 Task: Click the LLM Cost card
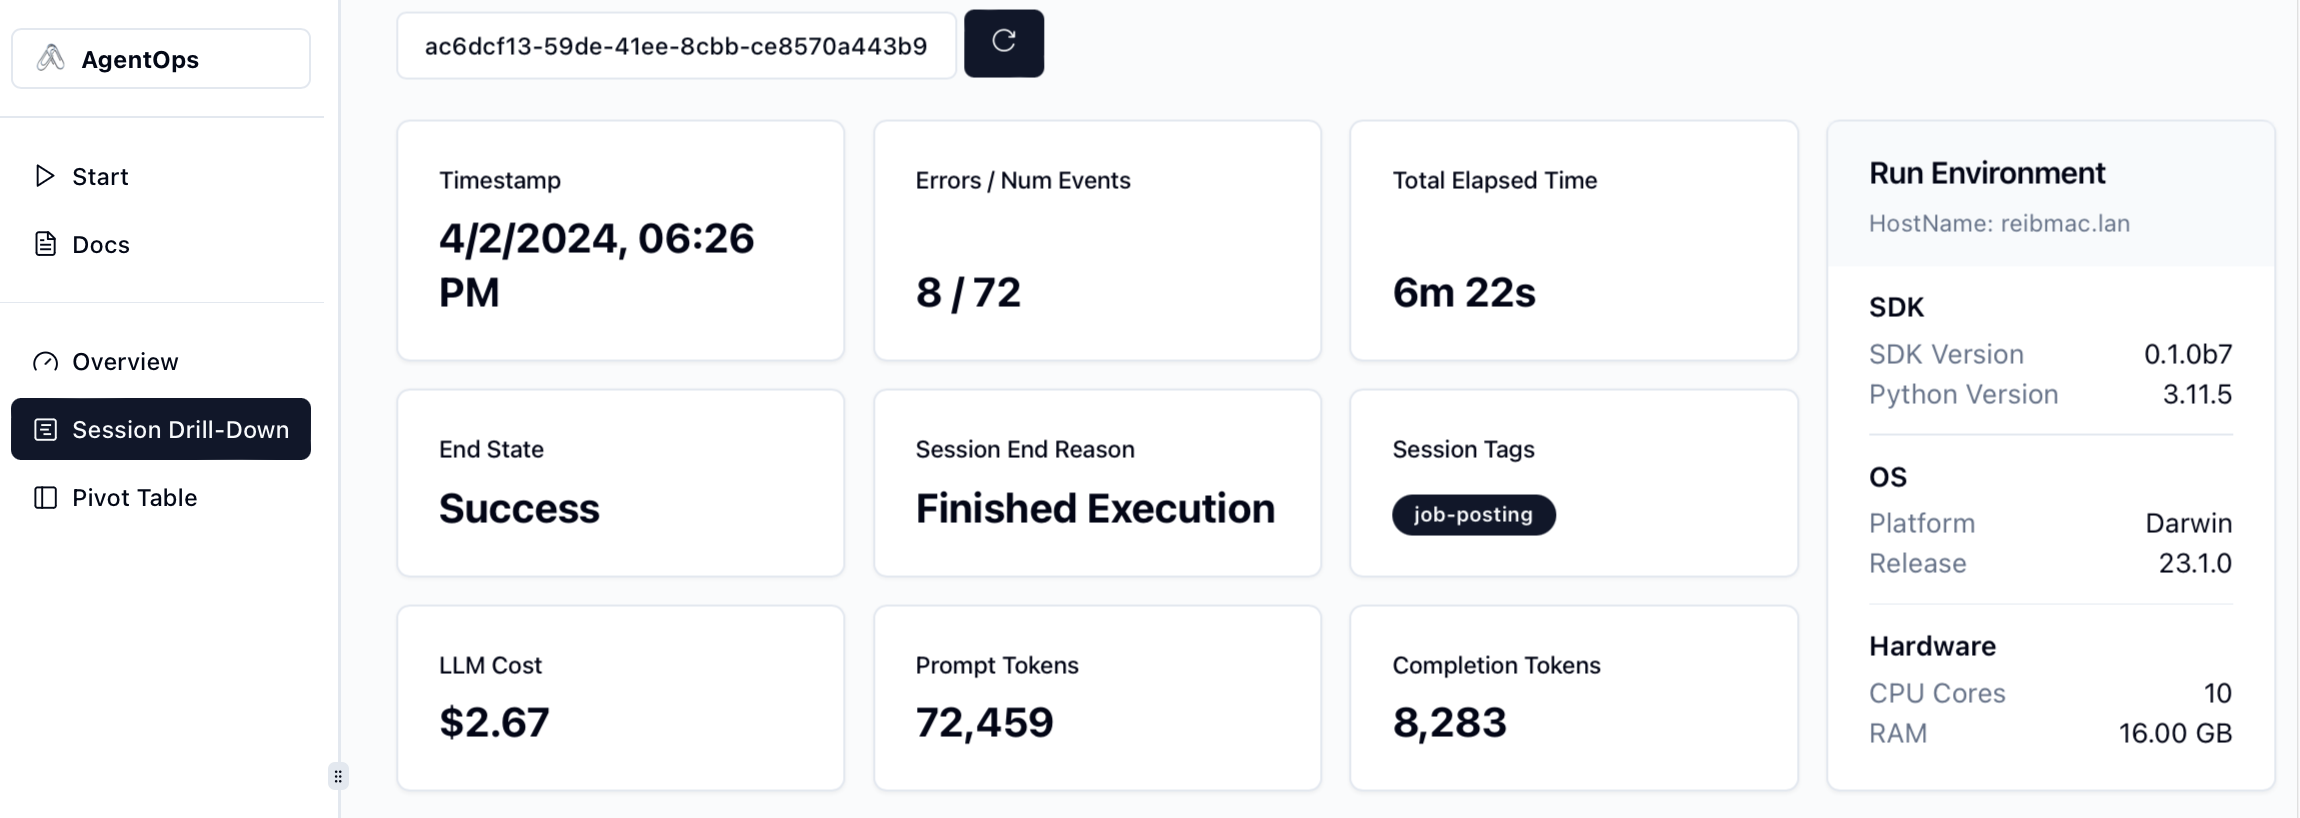[620, 697]
